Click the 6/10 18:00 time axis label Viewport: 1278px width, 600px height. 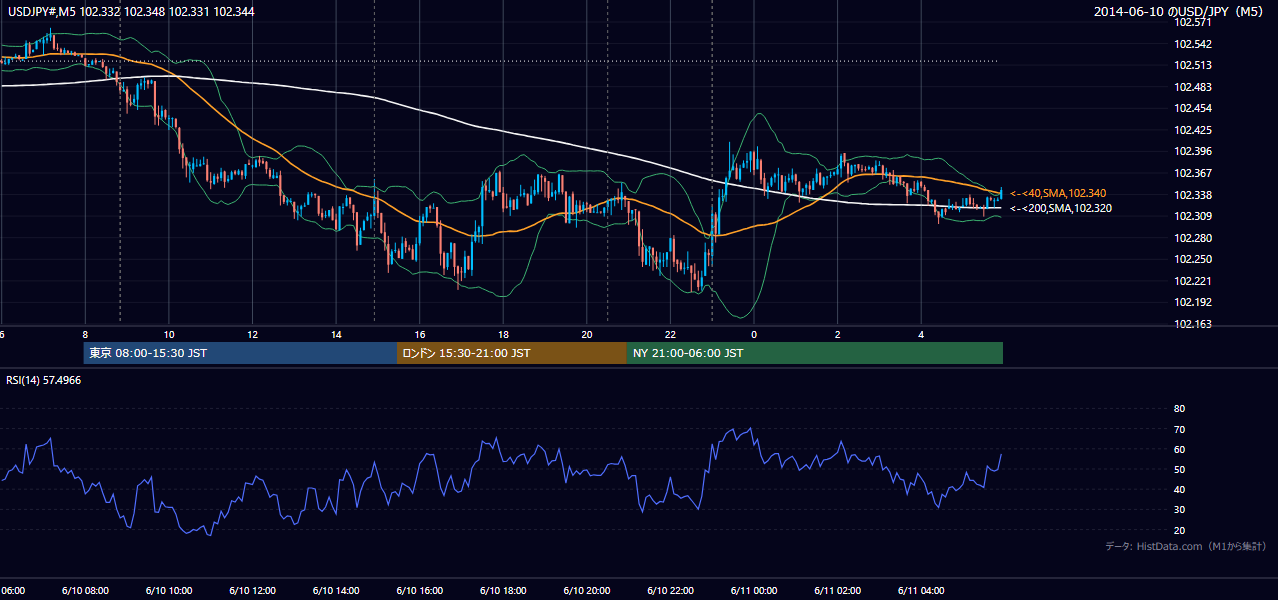(503, 591)
